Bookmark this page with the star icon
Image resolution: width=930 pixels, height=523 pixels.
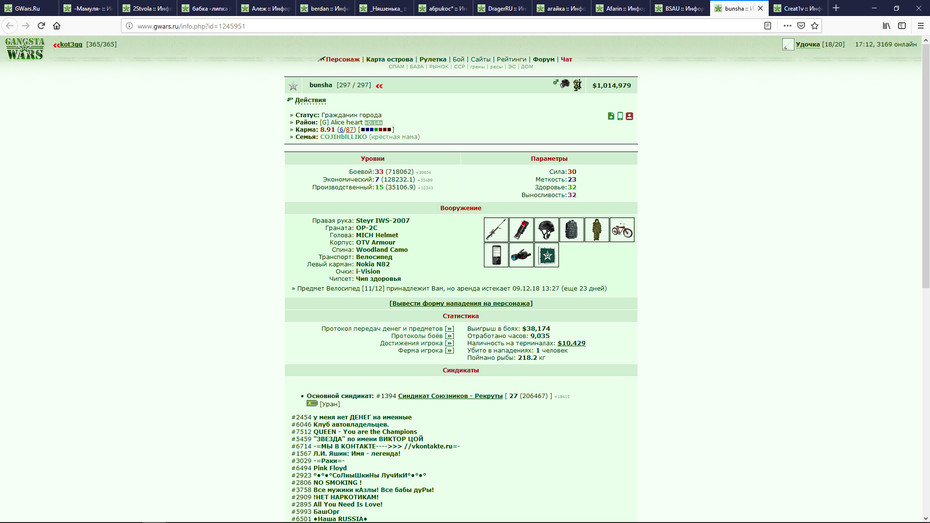[x=814, y=25]
